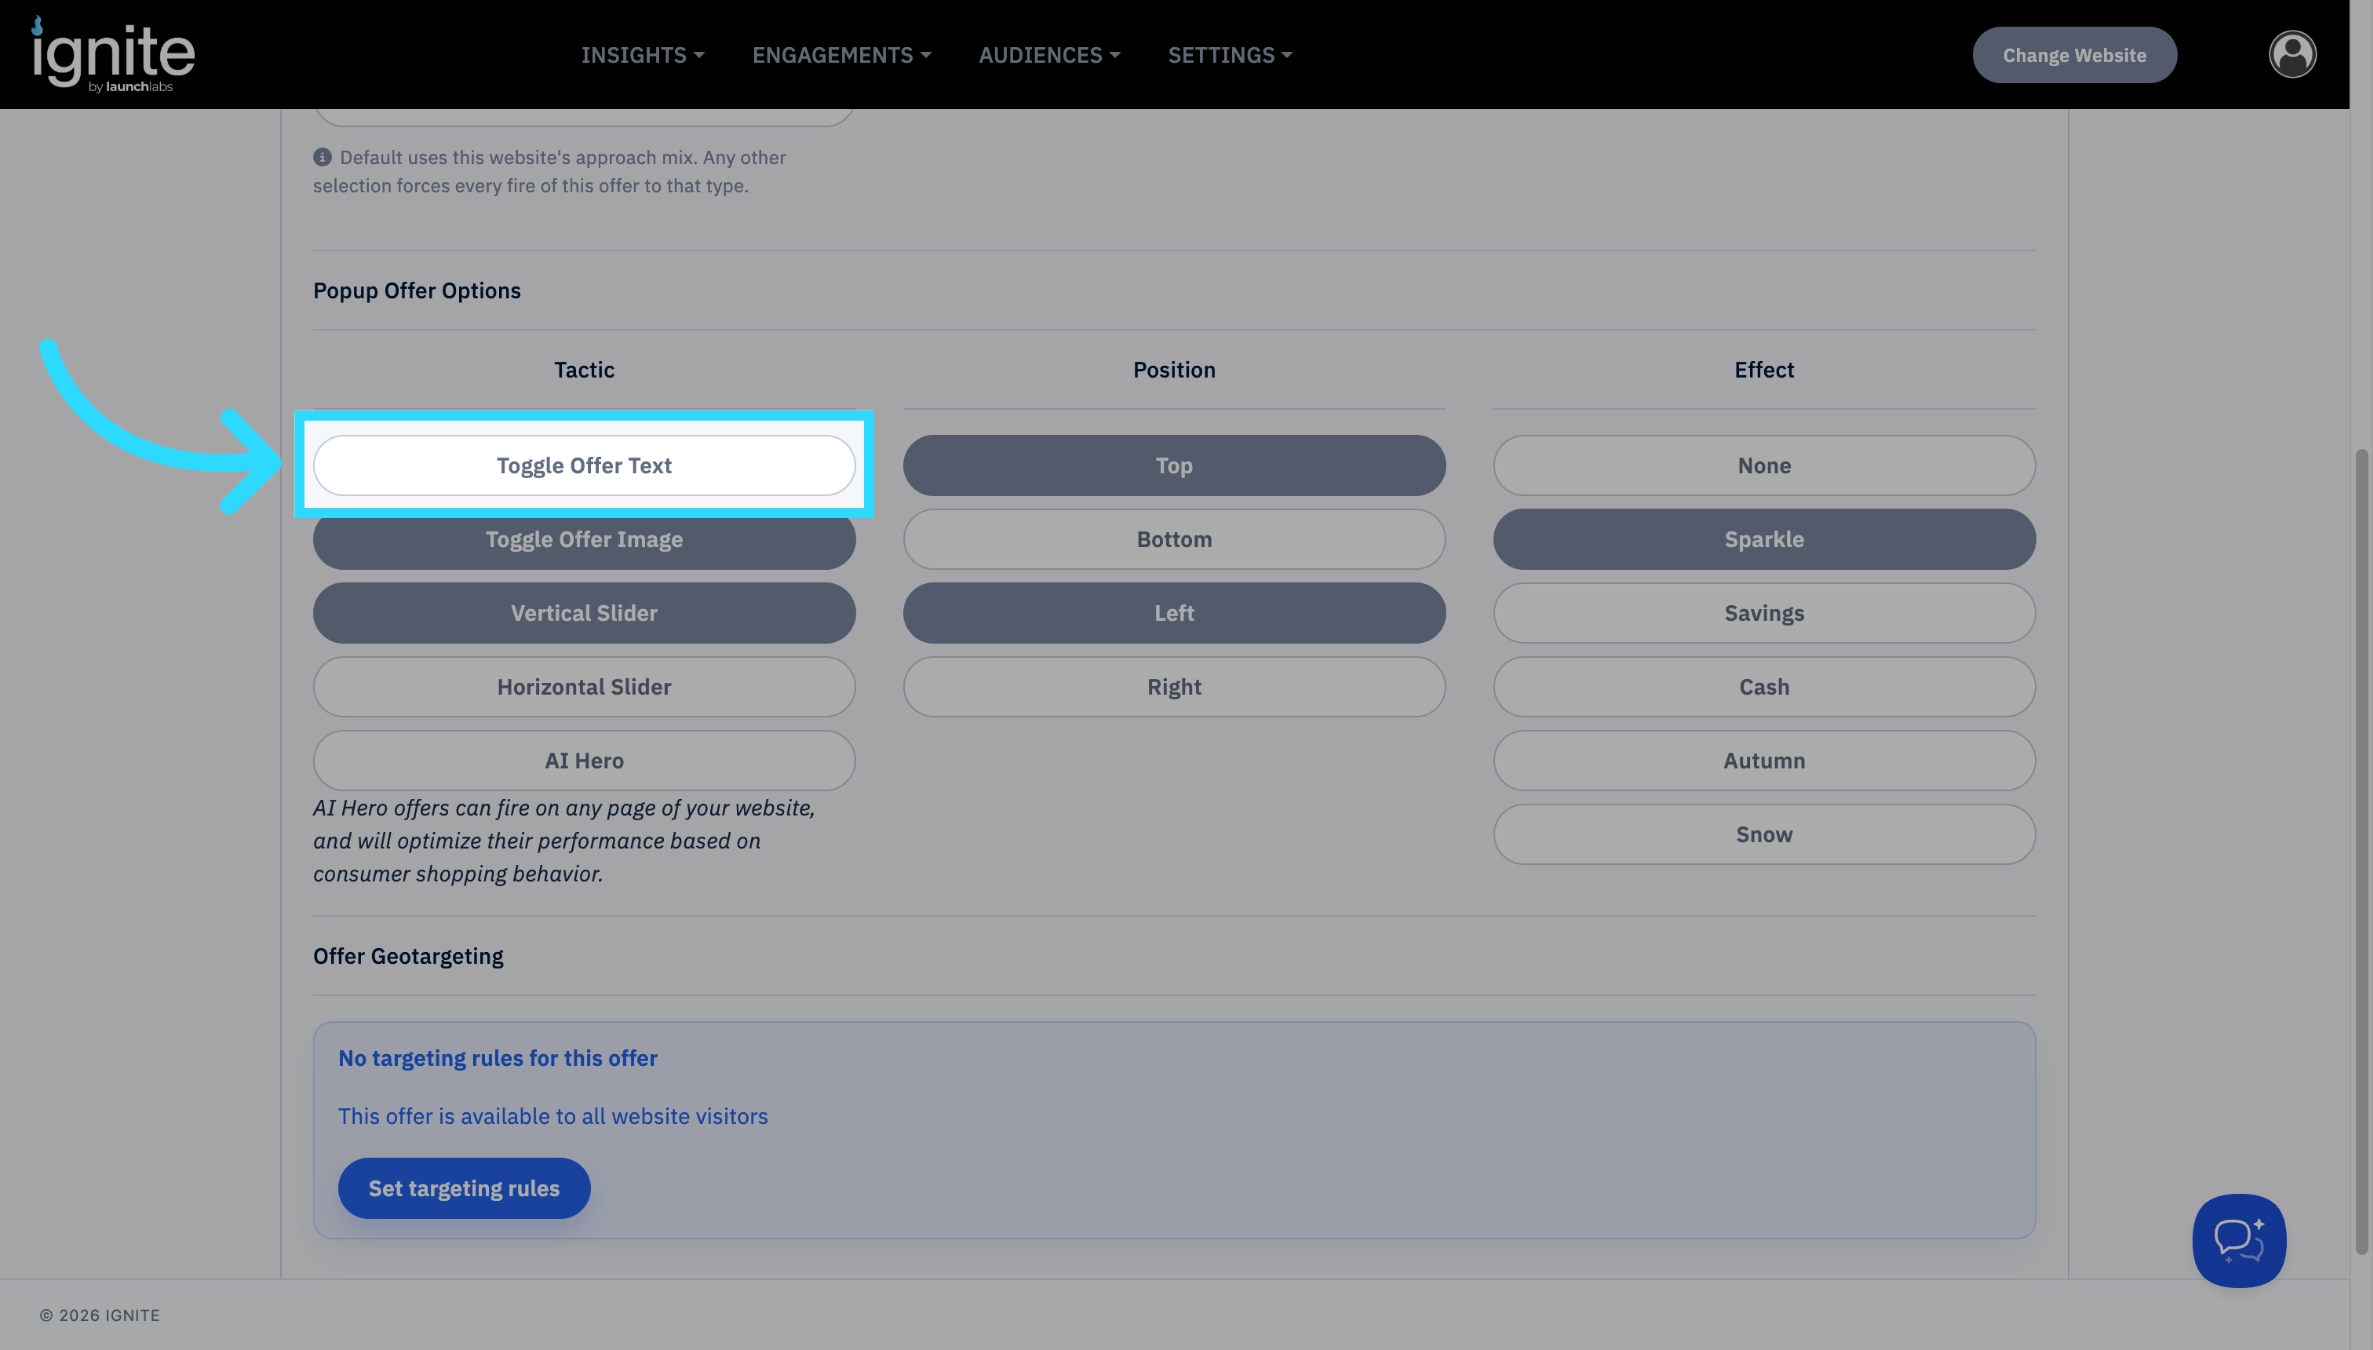
Task: Click the Offer Geotargeting heading
Action: click(408, 956)
